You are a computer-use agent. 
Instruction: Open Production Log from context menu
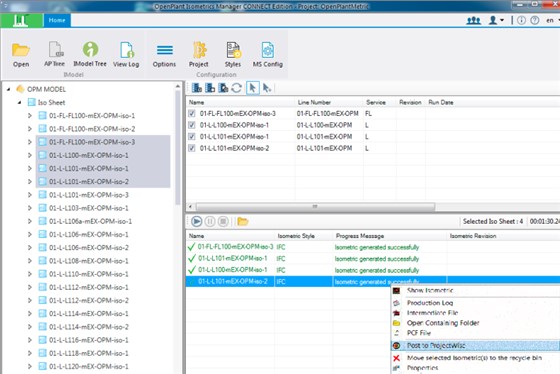tap(475, 303)
